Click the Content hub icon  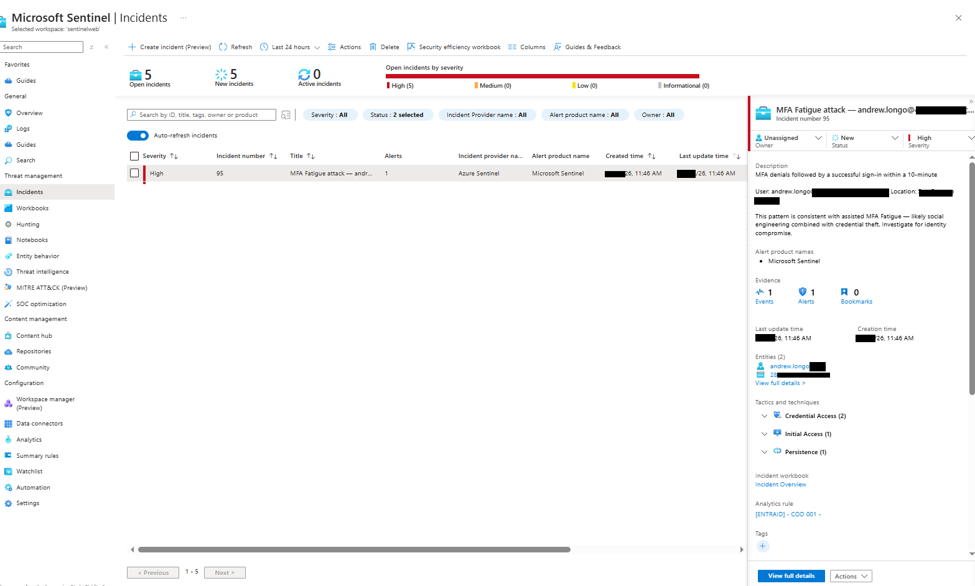pos(8,335)
